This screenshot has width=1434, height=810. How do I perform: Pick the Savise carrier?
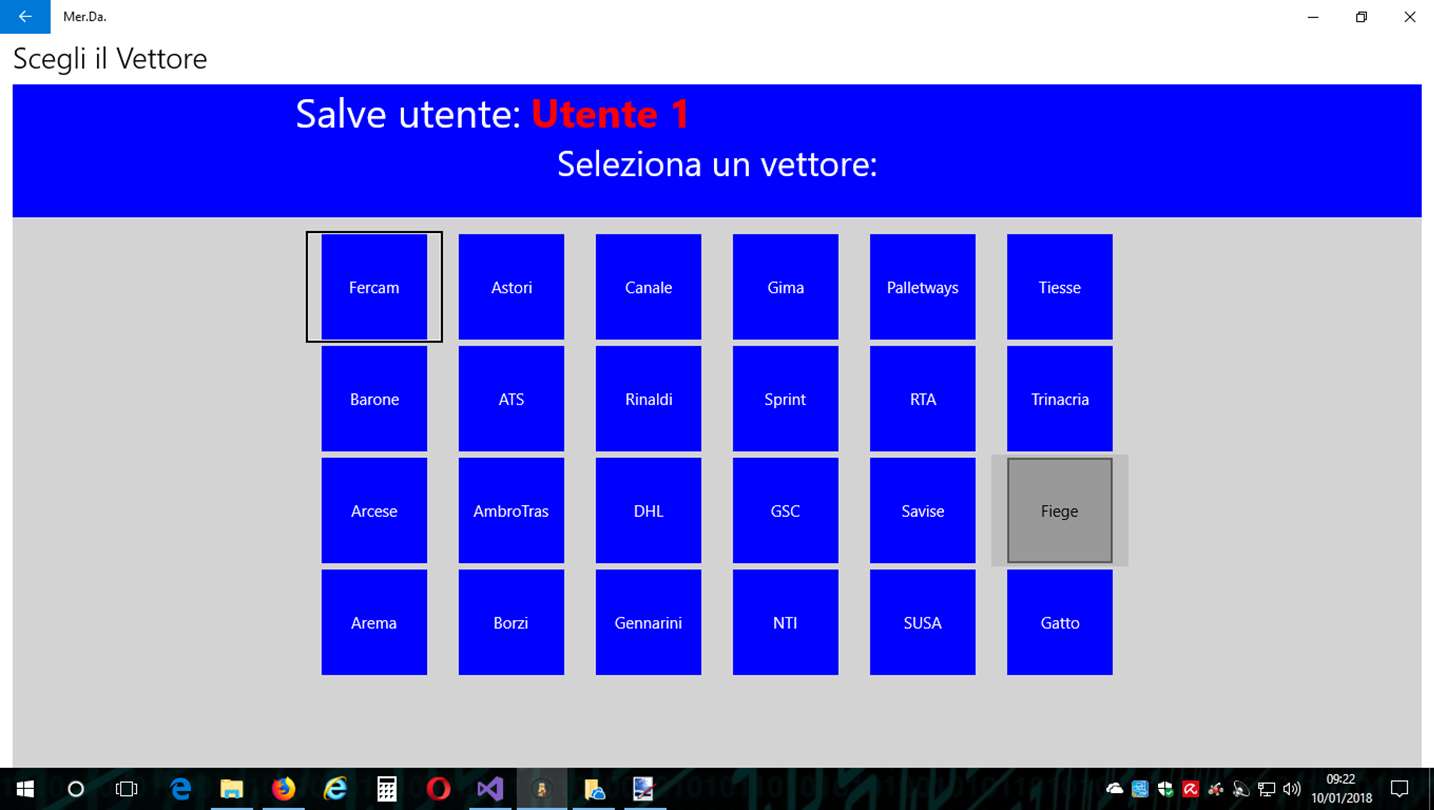[922, 511]
